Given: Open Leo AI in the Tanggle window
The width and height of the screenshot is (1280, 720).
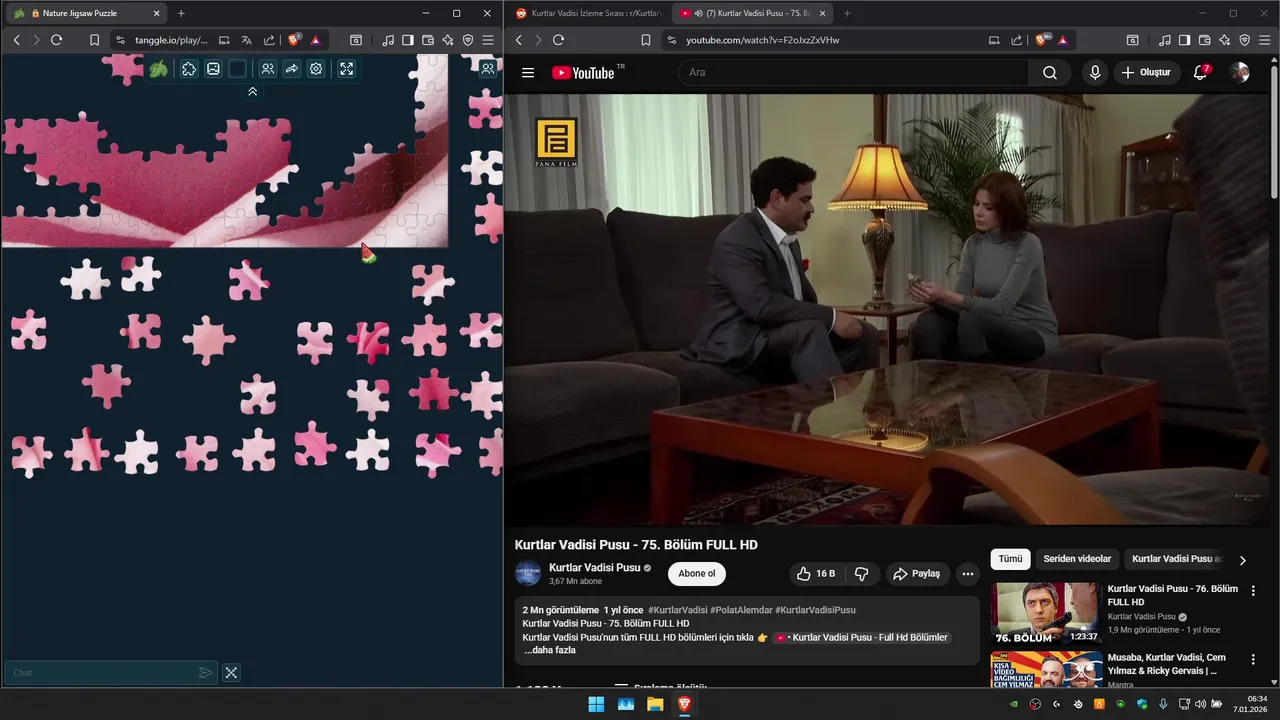Looking at the screenshot, I should point(448,40).
